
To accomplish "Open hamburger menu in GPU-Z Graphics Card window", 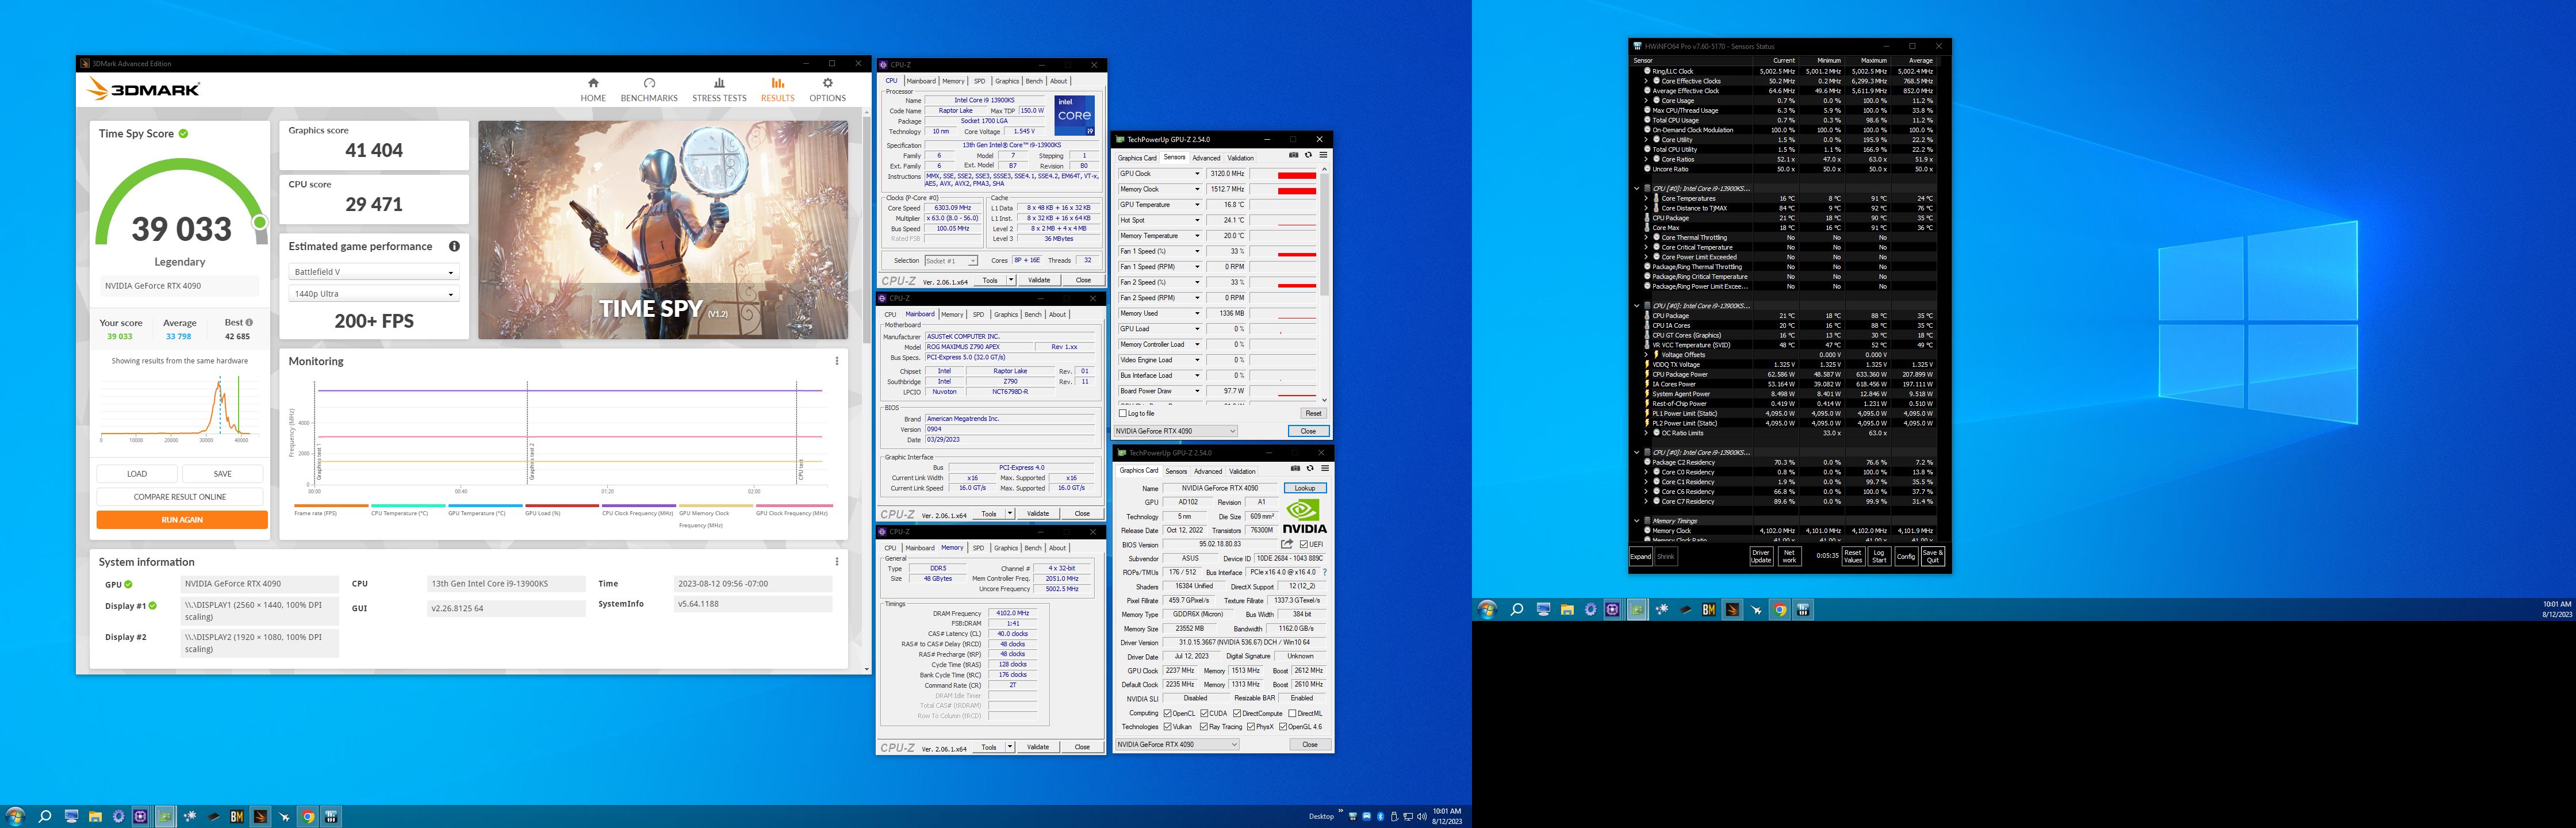I will [x=1325, y=468].
